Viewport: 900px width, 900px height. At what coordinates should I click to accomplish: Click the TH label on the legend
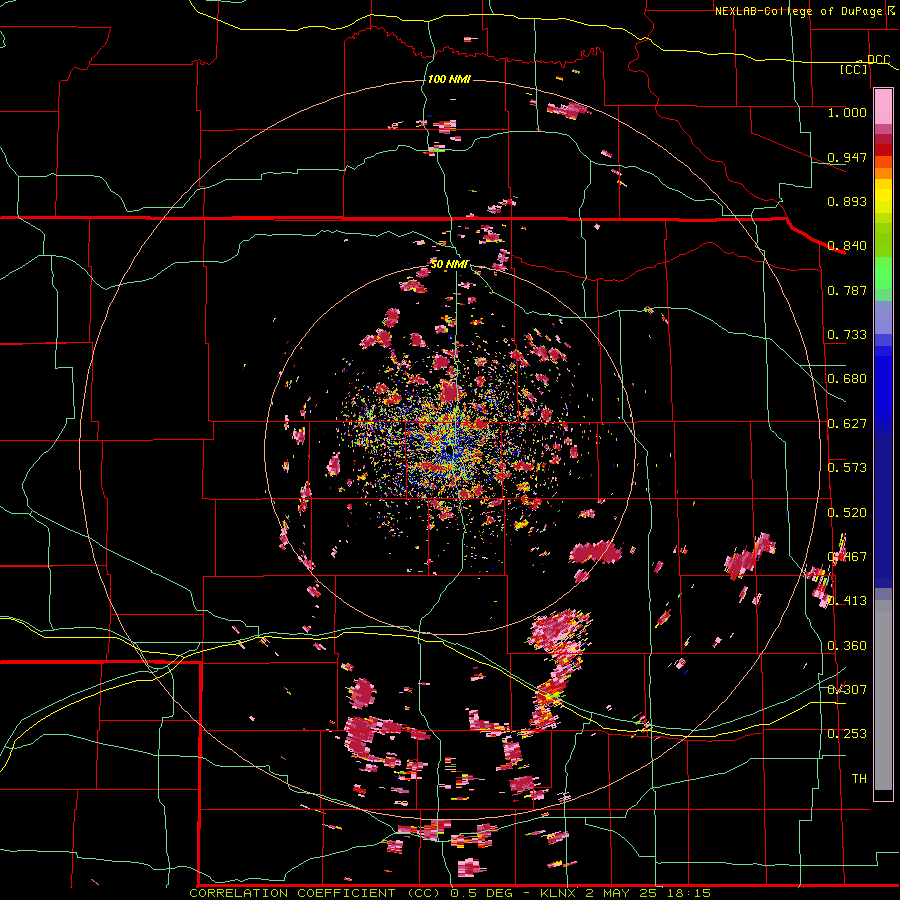click(859, 779)
